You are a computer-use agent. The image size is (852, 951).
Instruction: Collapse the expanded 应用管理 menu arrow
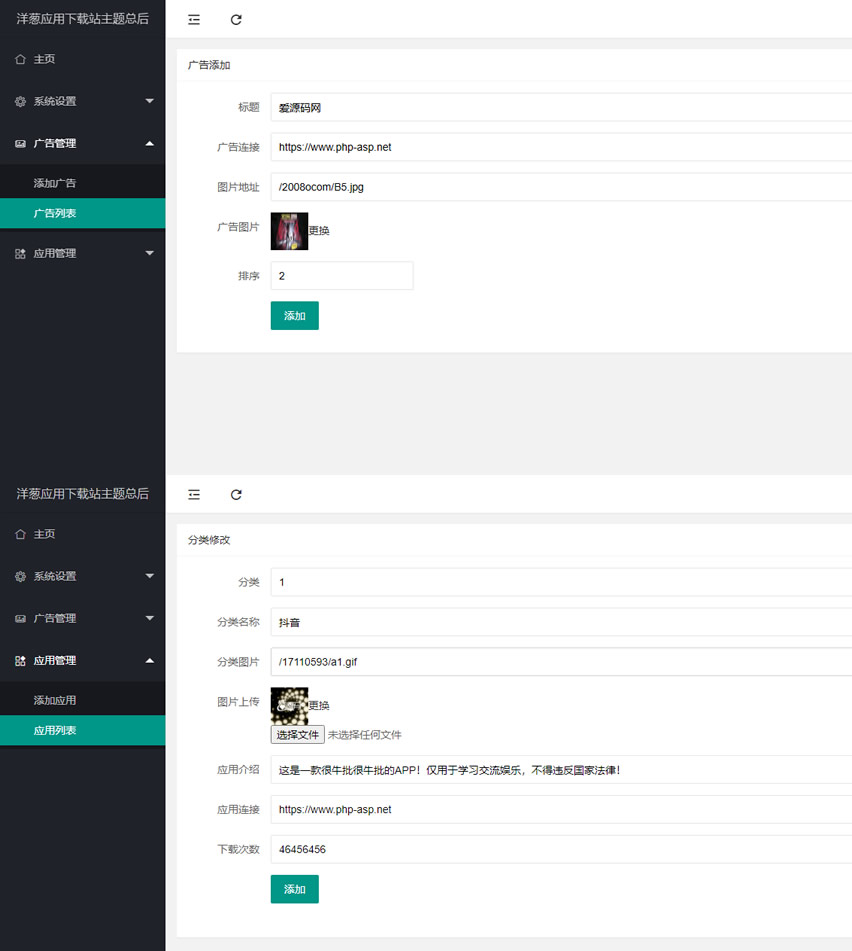click(x=149, y=661)
